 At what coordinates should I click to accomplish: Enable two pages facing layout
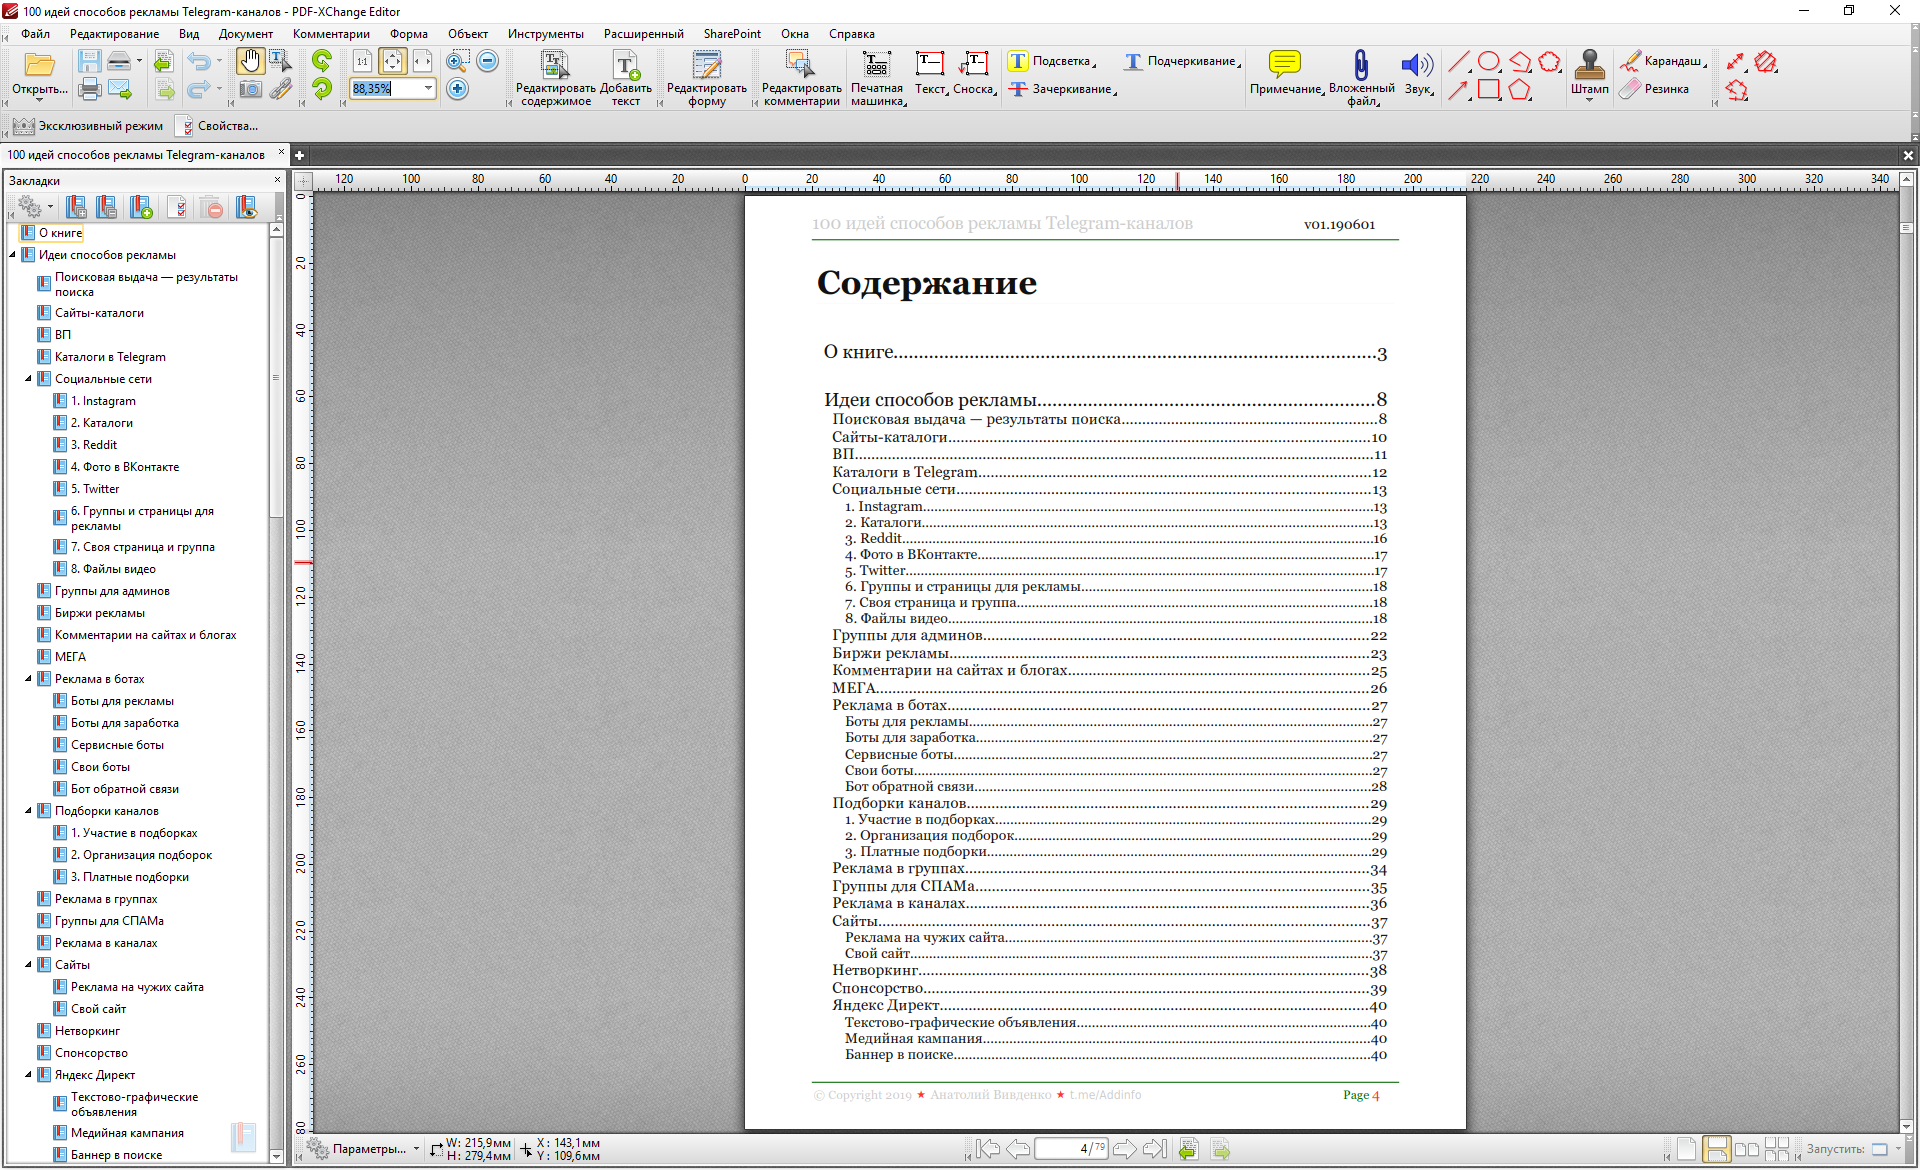click(x=1746, y=1149)
